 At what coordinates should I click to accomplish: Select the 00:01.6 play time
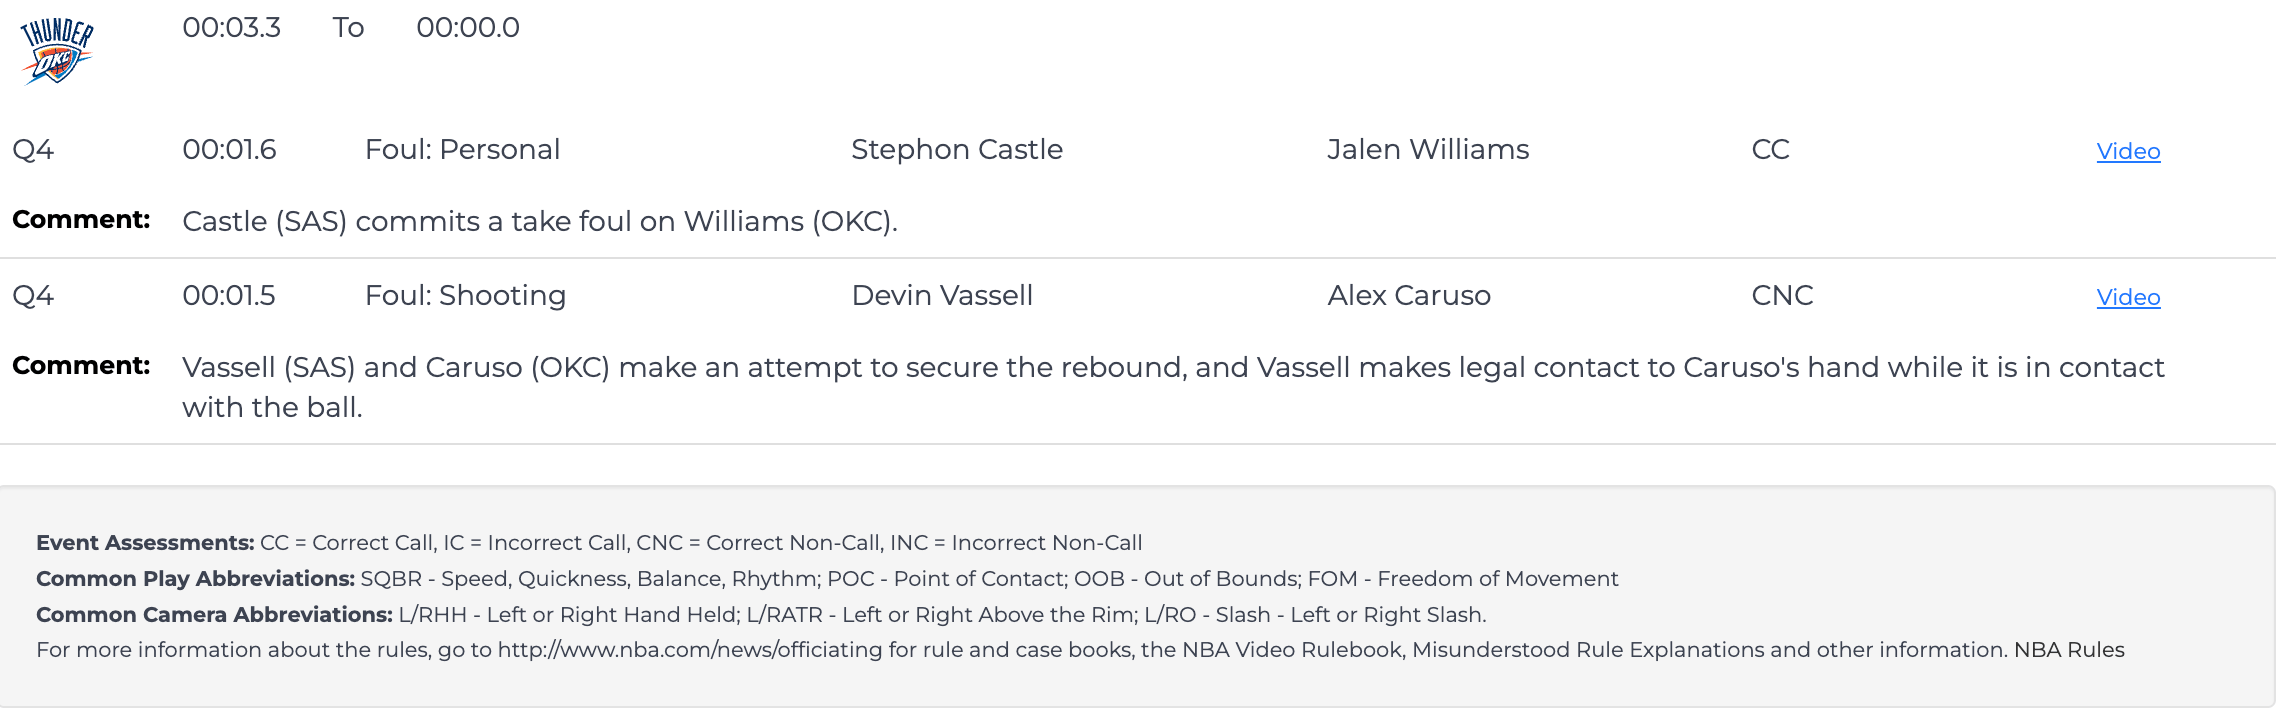[229, 149]
